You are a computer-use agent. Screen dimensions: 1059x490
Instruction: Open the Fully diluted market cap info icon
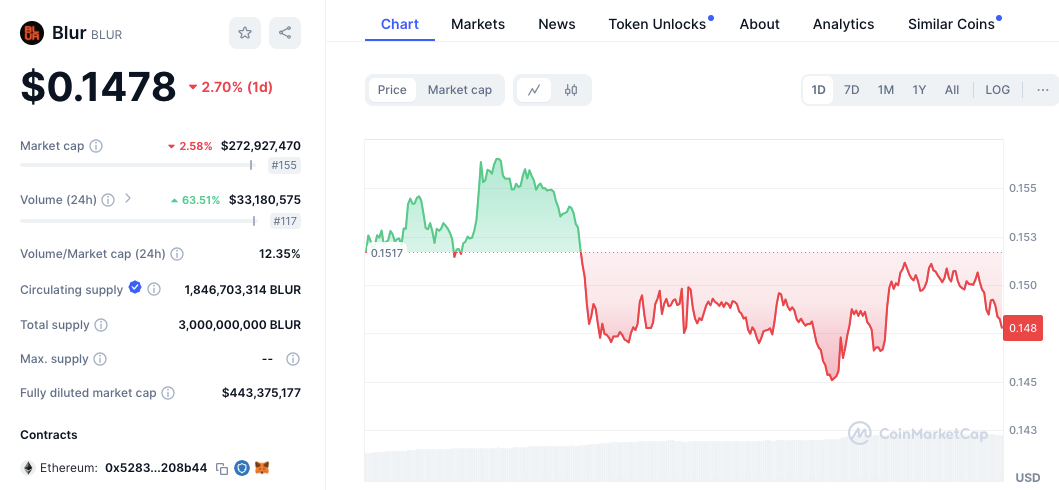point(168,393)
